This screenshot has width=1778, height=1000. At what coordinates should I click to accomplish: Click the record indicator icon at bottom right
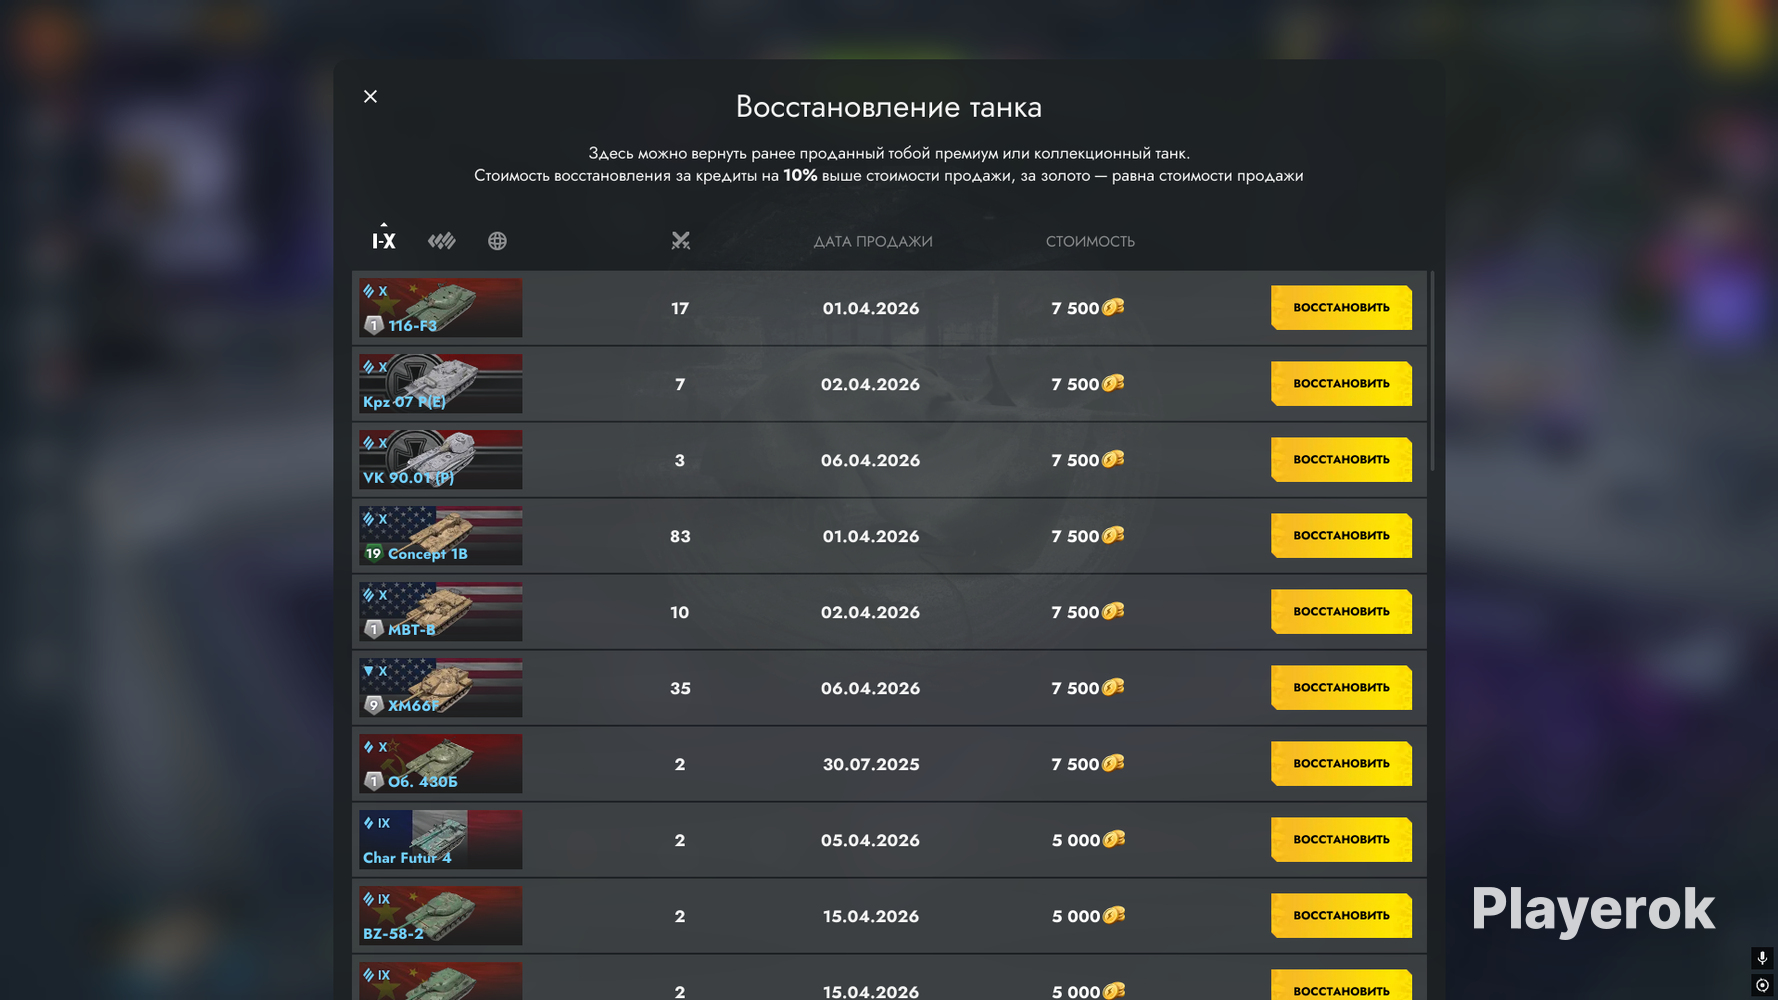click(x=1762, y=985)
